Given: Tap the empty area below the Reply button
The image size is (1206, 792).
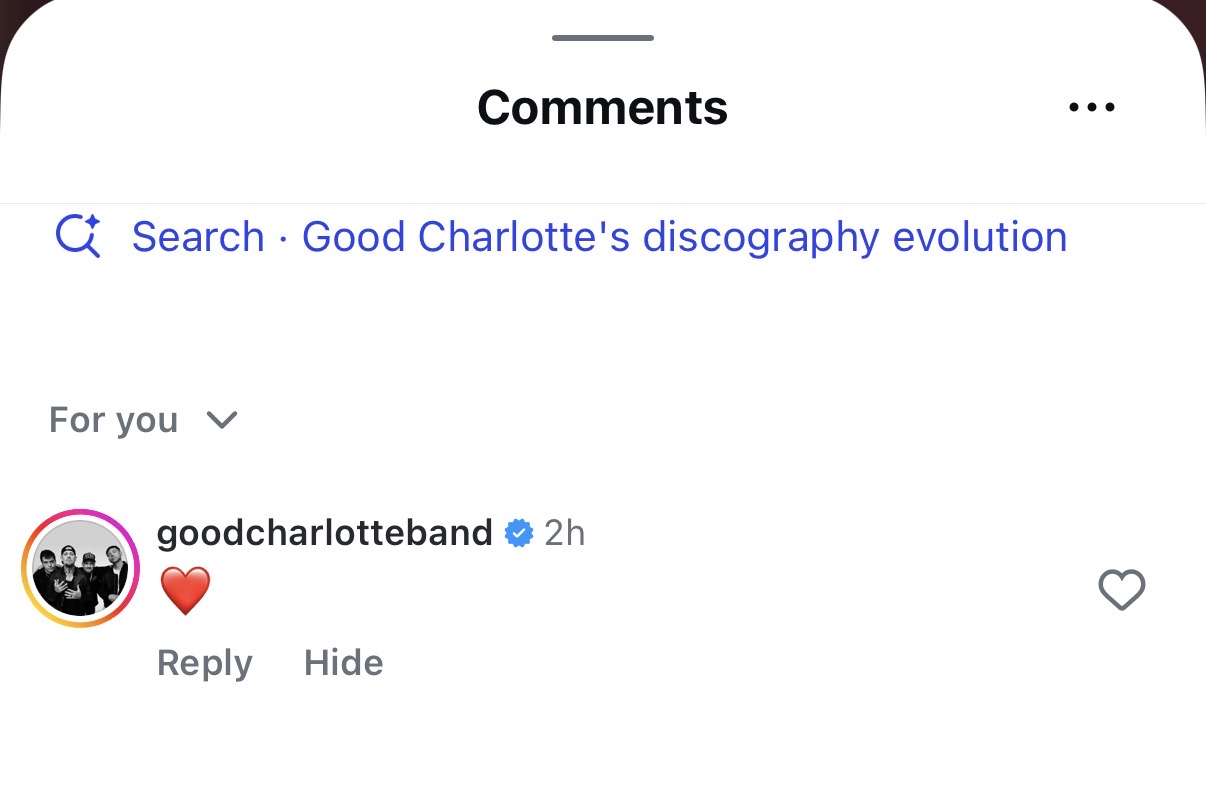Looking at the screenshot, I should click(204, 740).
